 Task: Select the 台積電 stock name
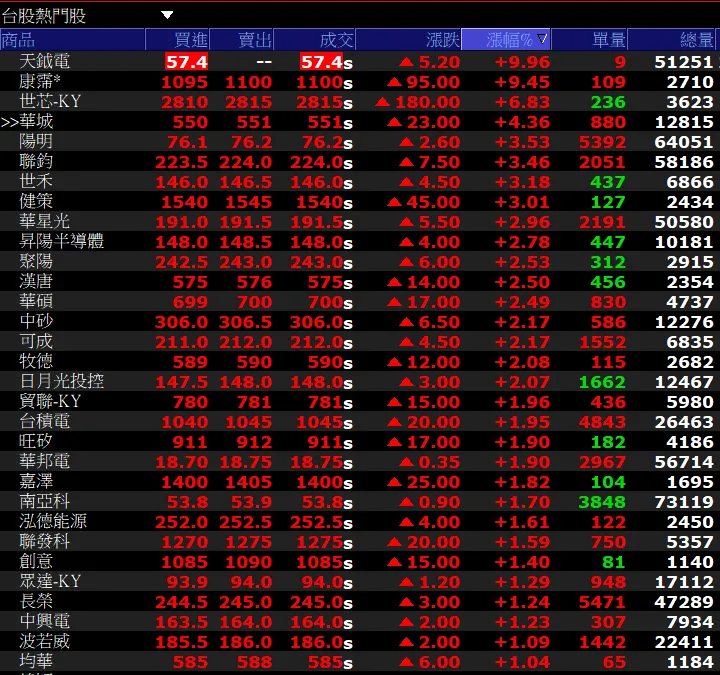[45, 422]
